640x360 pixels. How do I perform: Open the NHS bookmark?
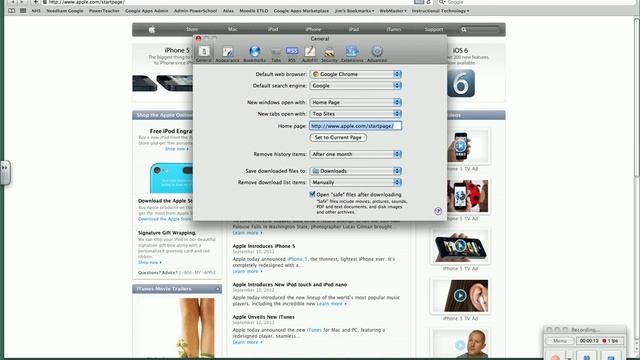pos(36,11)
